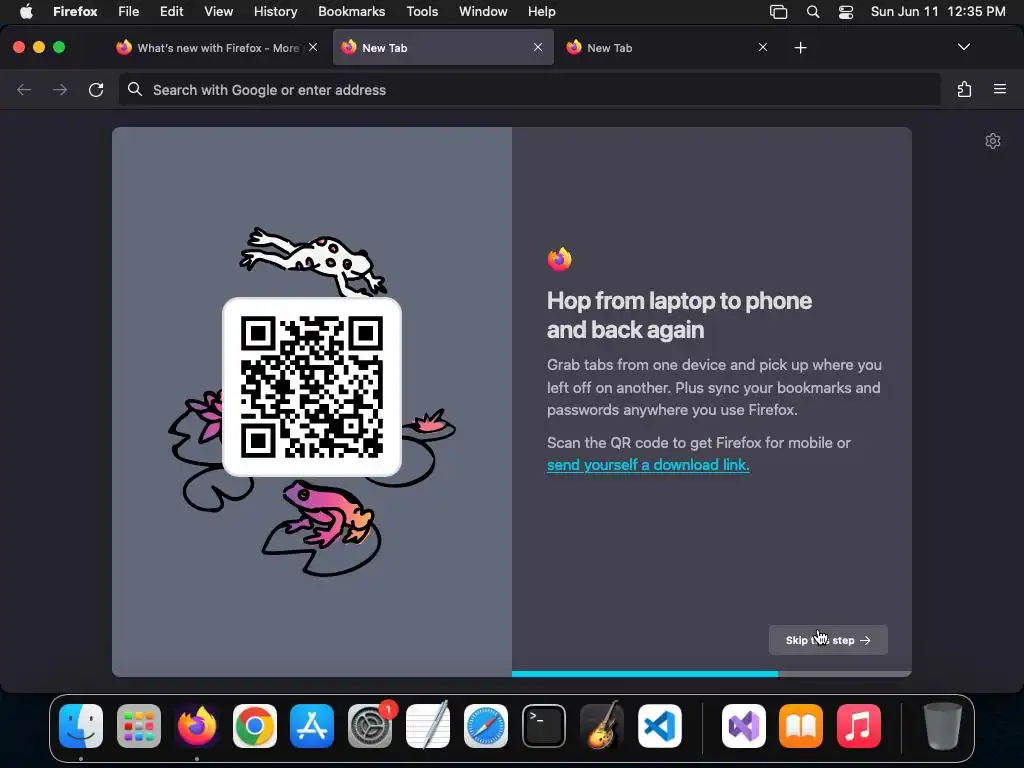Close the What's new with Firefox tab
The image size is (1024, 768).
(x=313, y=47)
